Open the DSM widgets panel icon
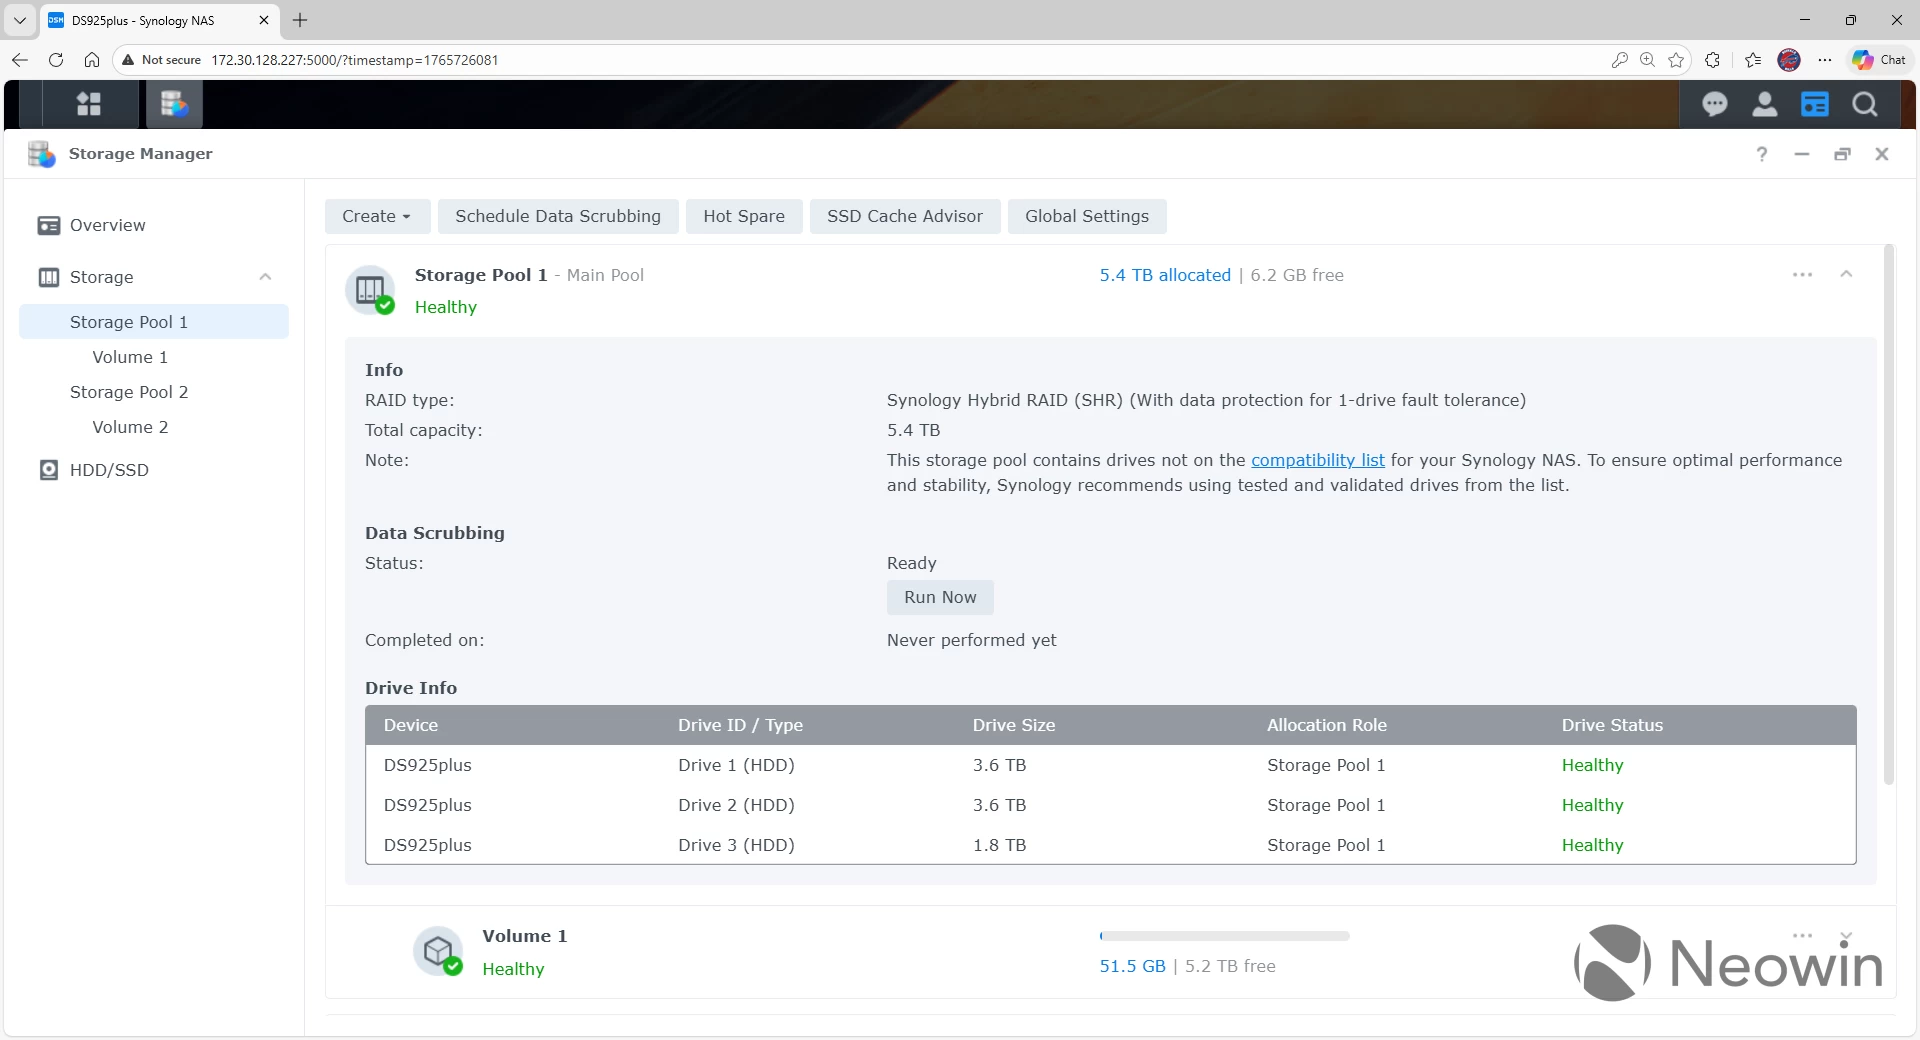The height and width of the screenshot is (1040, 1920). click(1814, 104)
